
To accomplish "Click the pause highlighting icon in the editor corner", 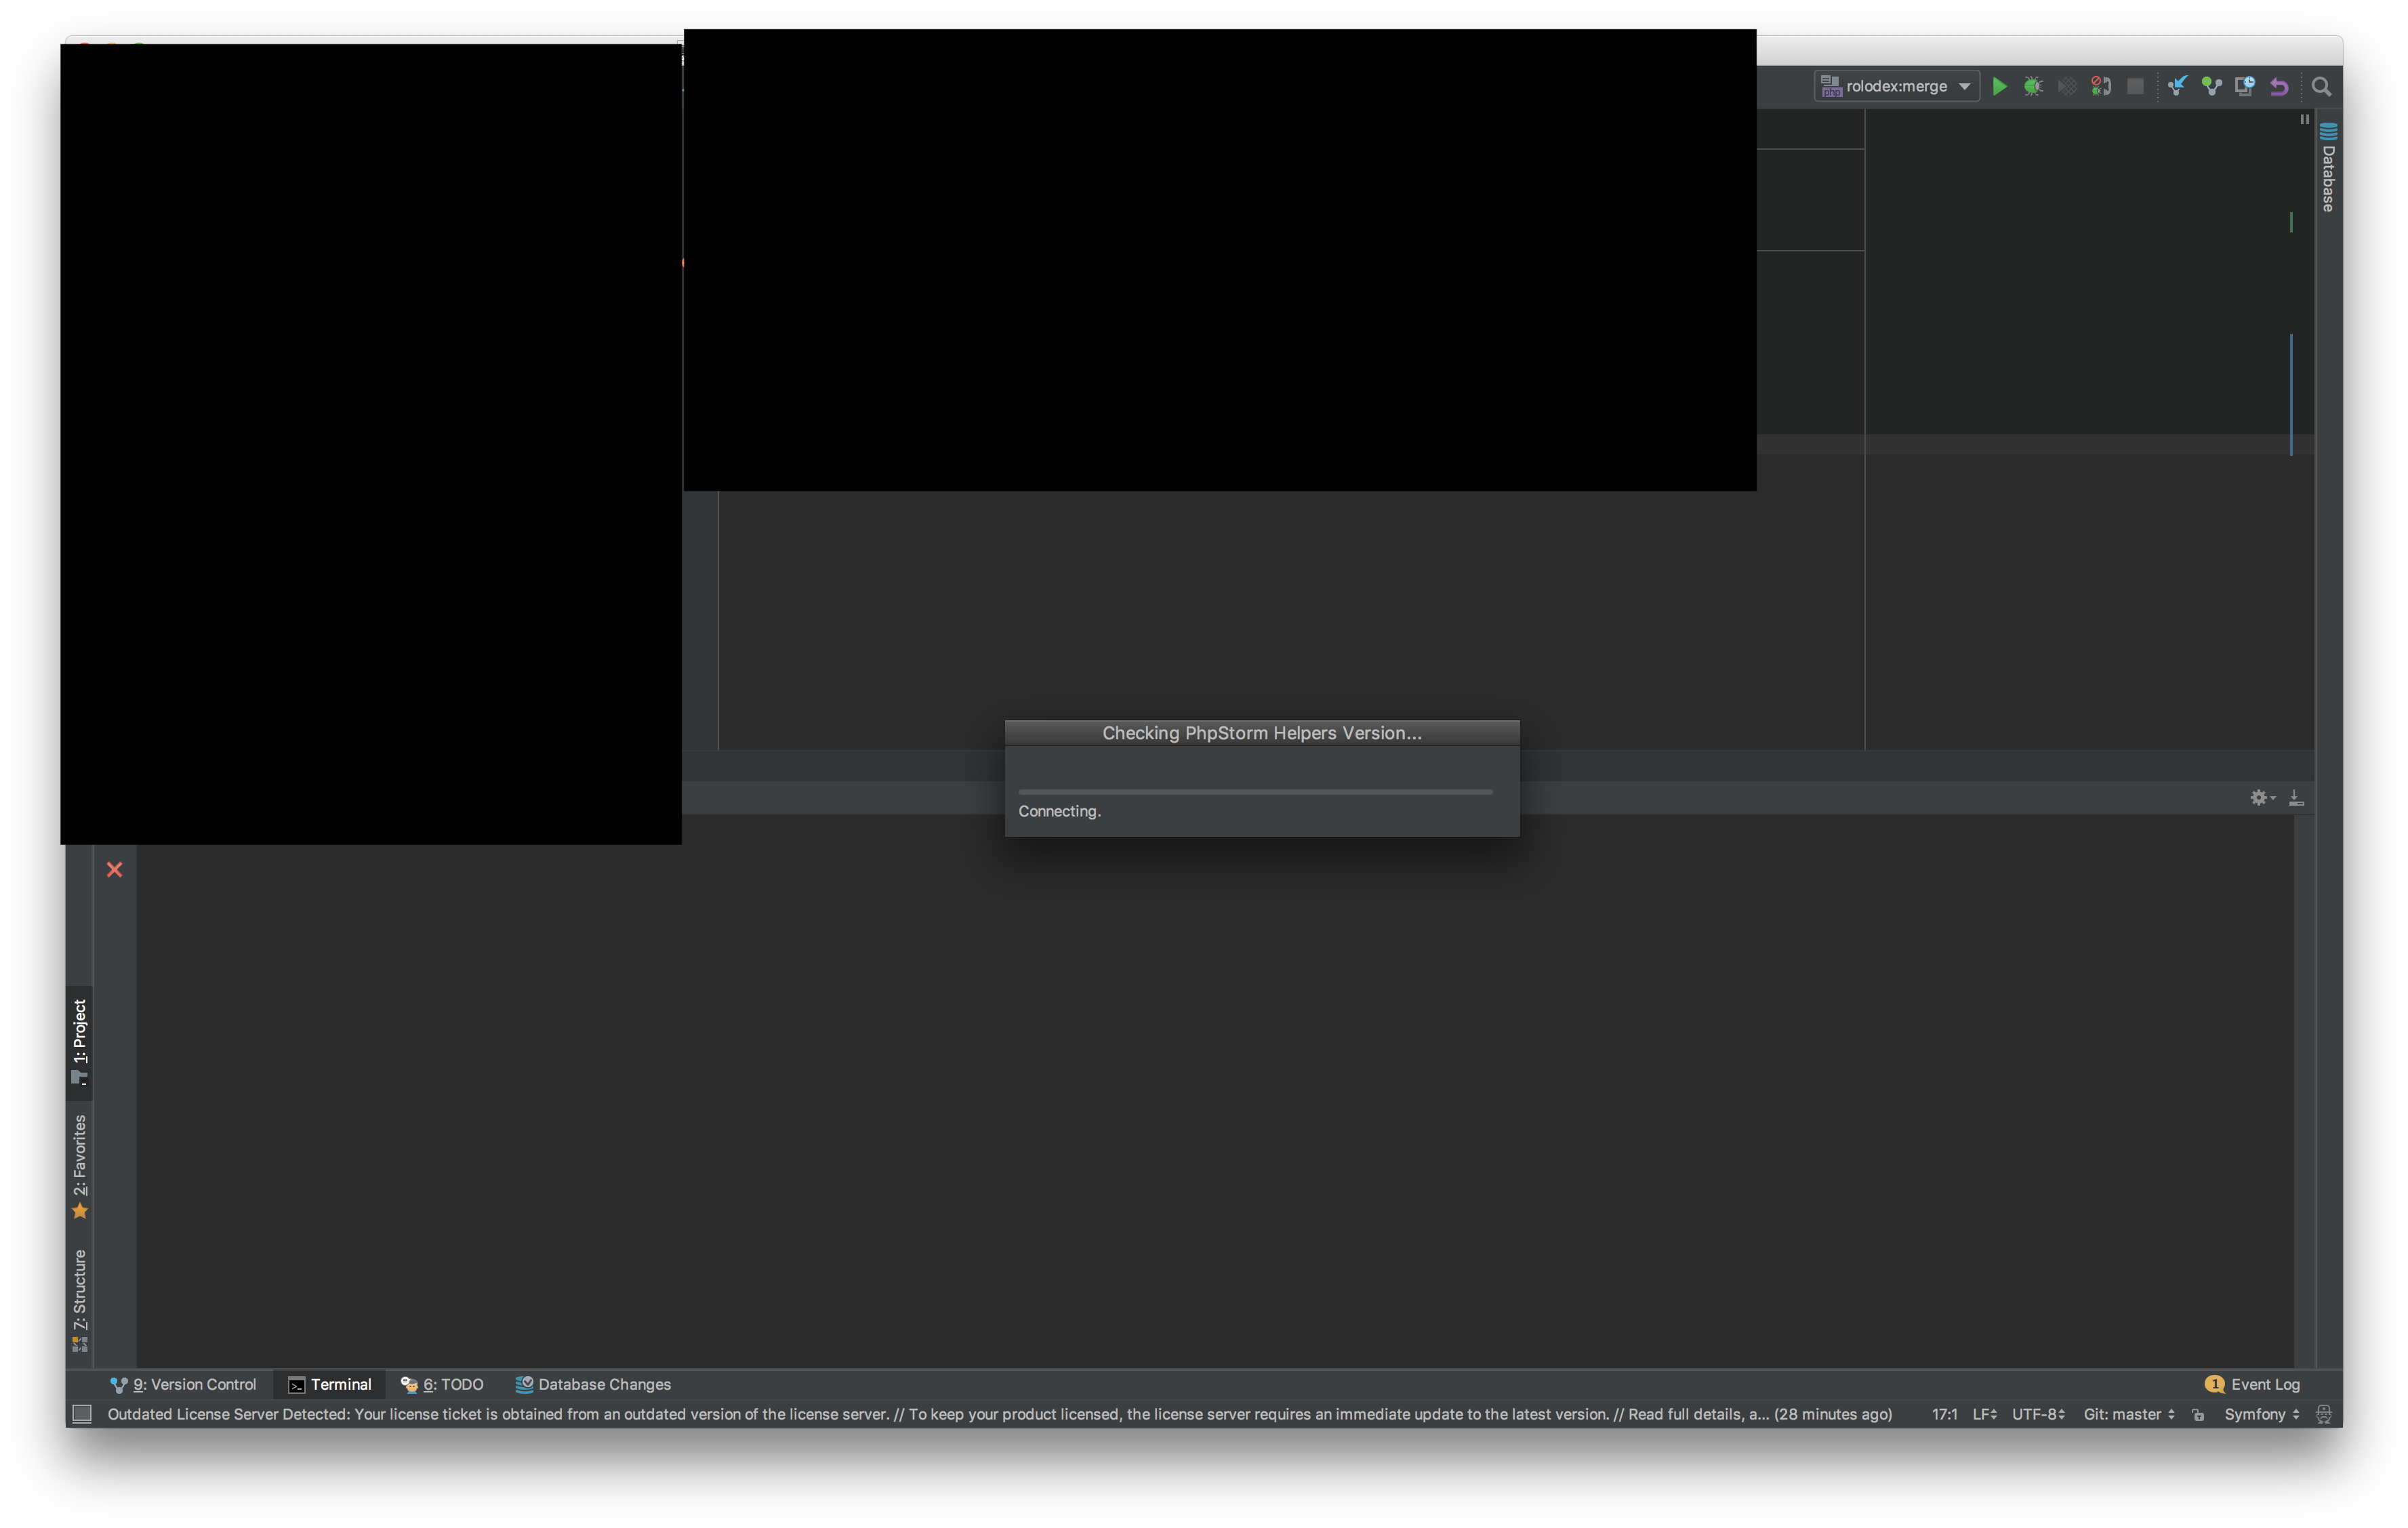I will (2304, 119).
